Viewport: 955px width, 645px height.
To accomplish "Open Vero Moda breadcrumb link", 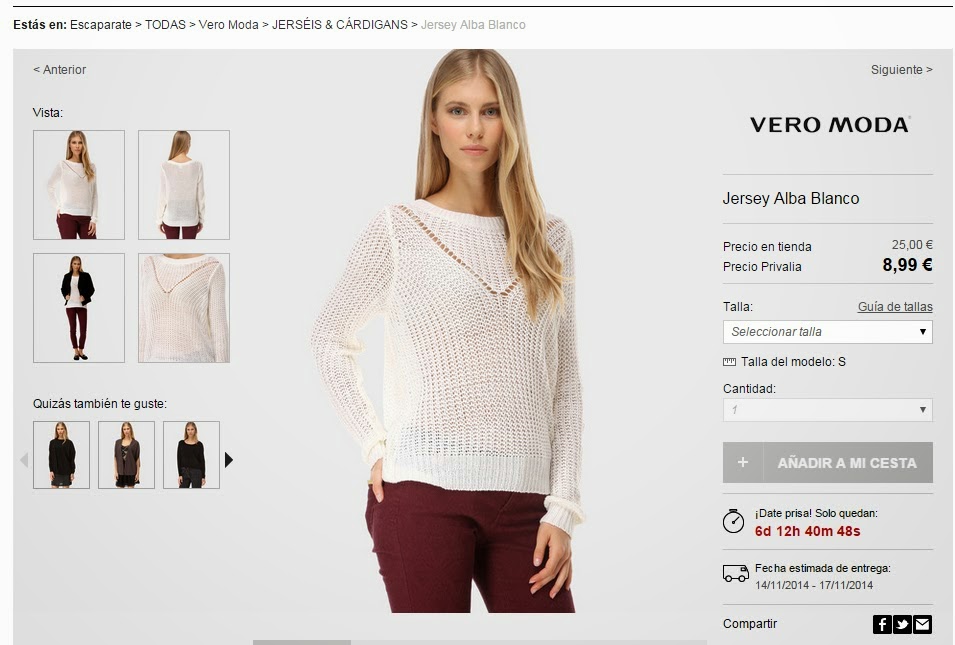I will [x=228, y=25].
